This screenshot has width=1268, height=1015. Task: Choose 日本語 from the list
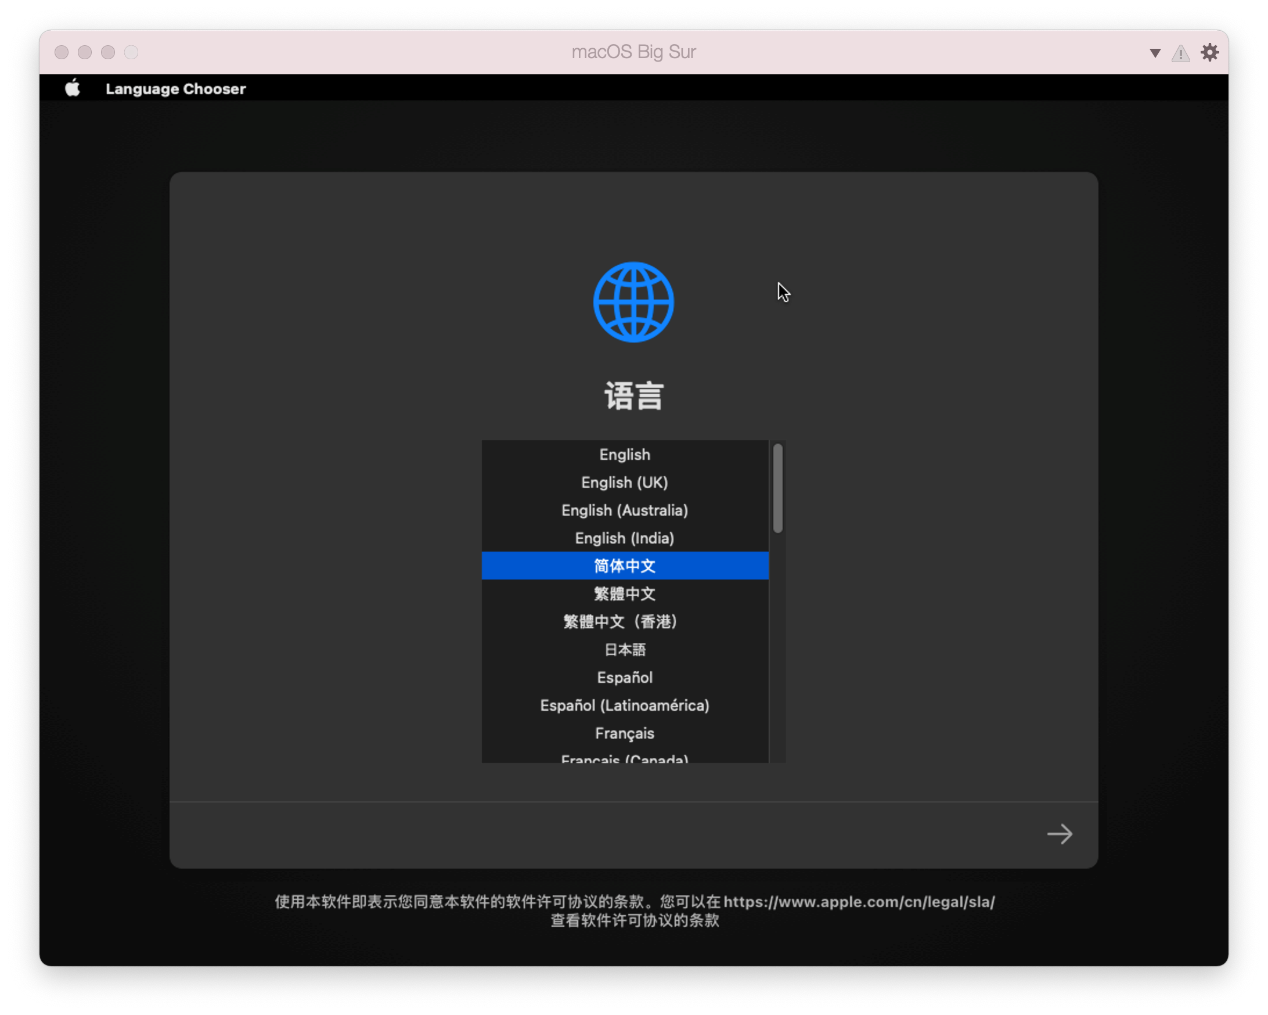click(x=625, y=650)
